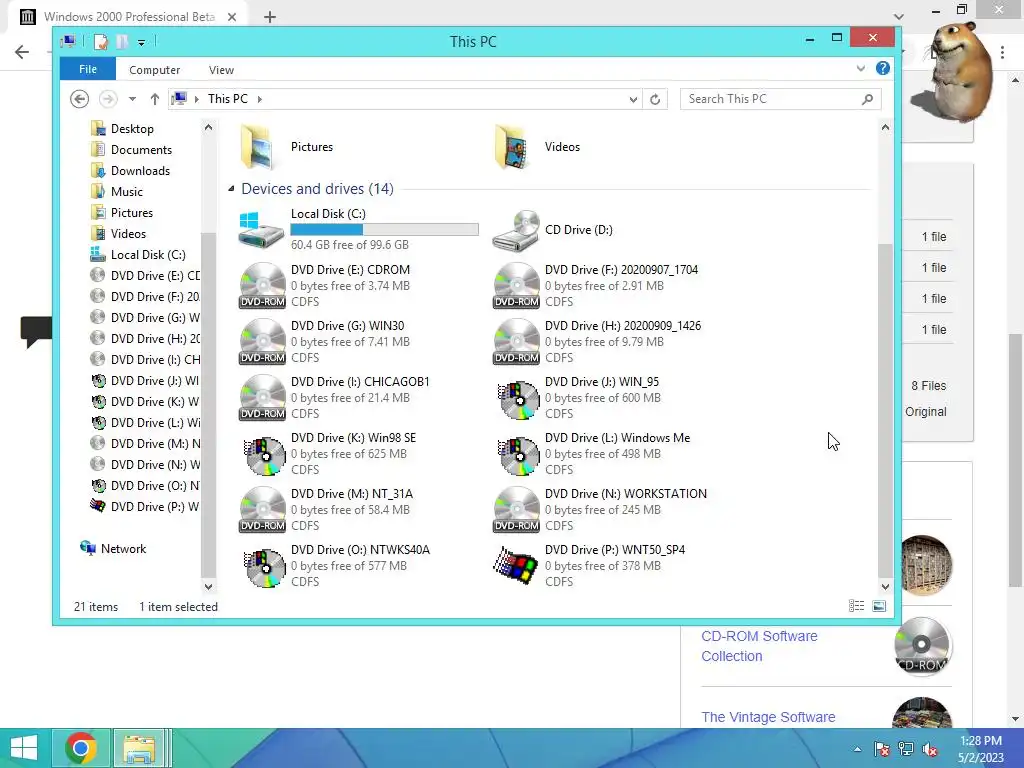Select DVD Drive (L:) Windows Me icon

(x=518, y=455)
